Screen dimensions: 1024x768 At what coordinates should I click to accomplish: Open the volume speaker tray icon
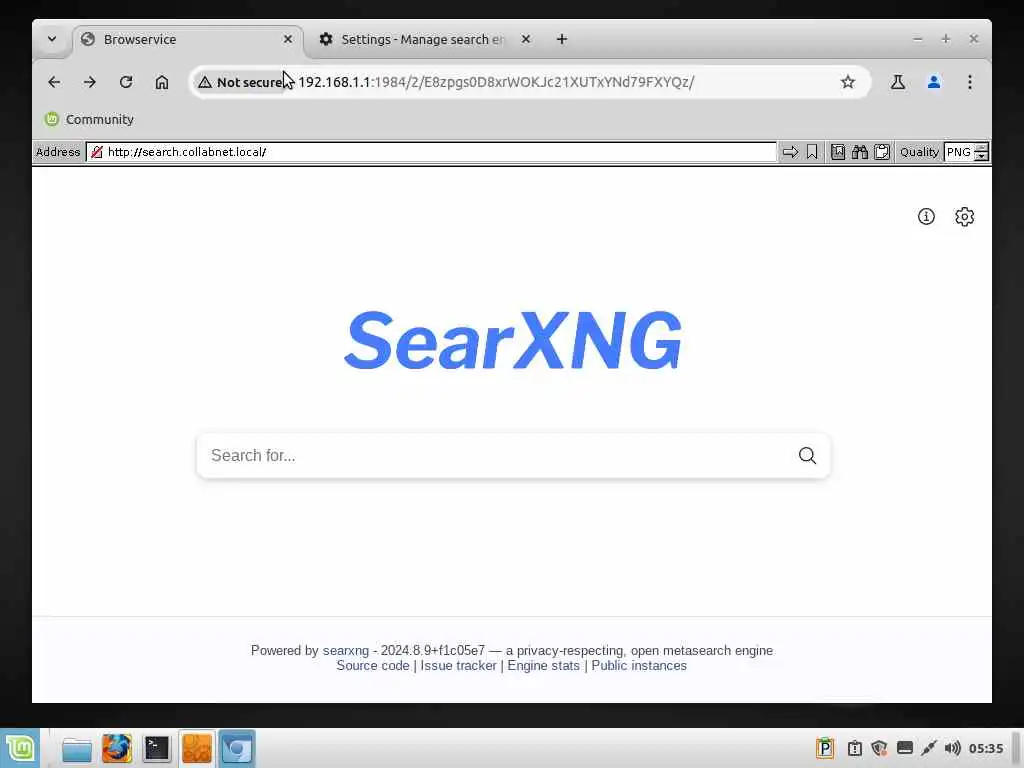tap(953, 748)
